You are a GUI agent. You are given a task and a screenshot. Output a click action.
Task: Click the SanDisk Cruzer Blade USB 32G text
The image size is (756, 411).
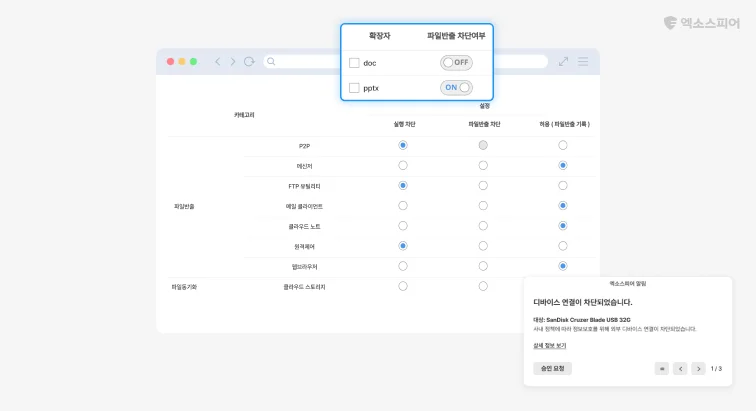588,320
